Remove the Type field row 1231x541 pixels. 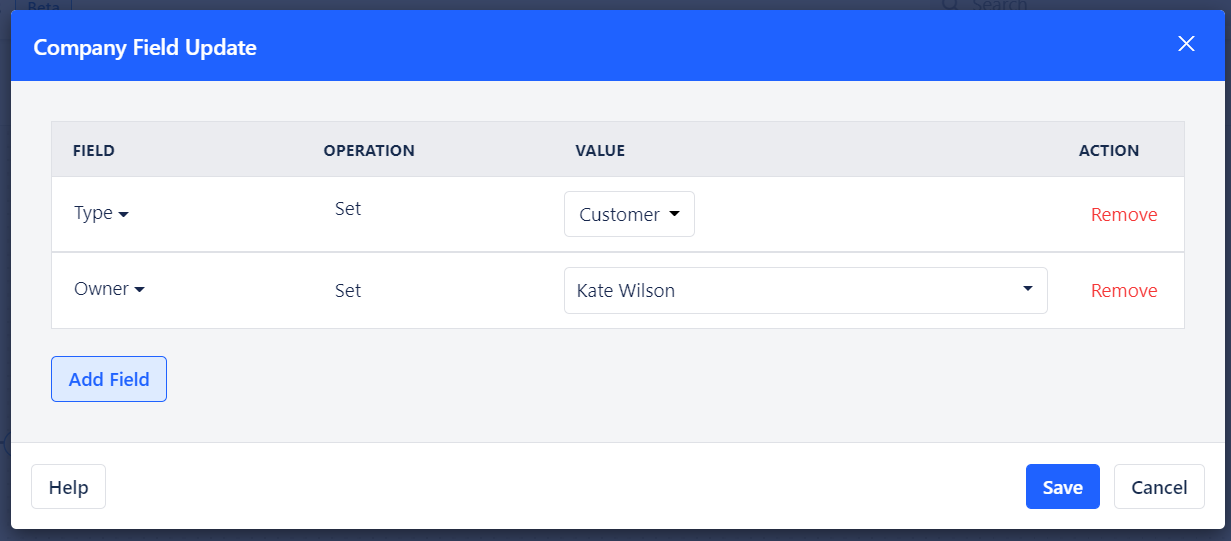(1124, 214)
